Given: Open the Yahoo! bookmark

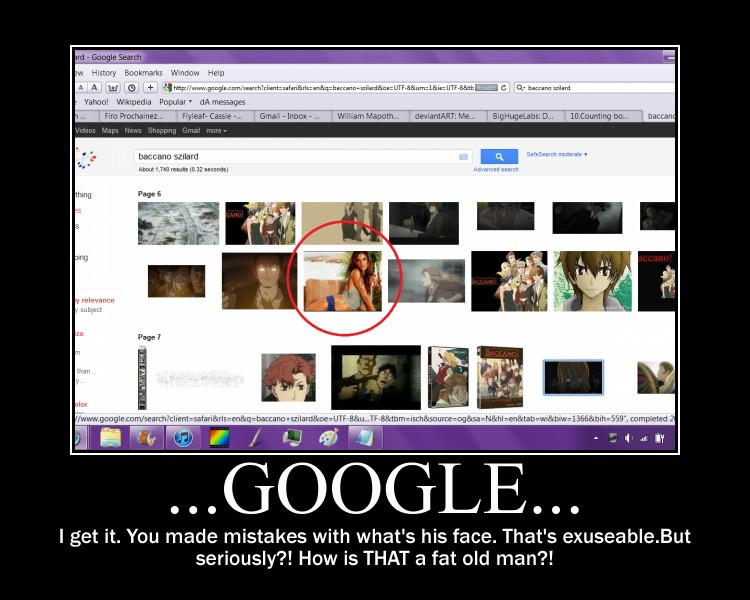Looking at the screenshot, I should pos(96,102).
